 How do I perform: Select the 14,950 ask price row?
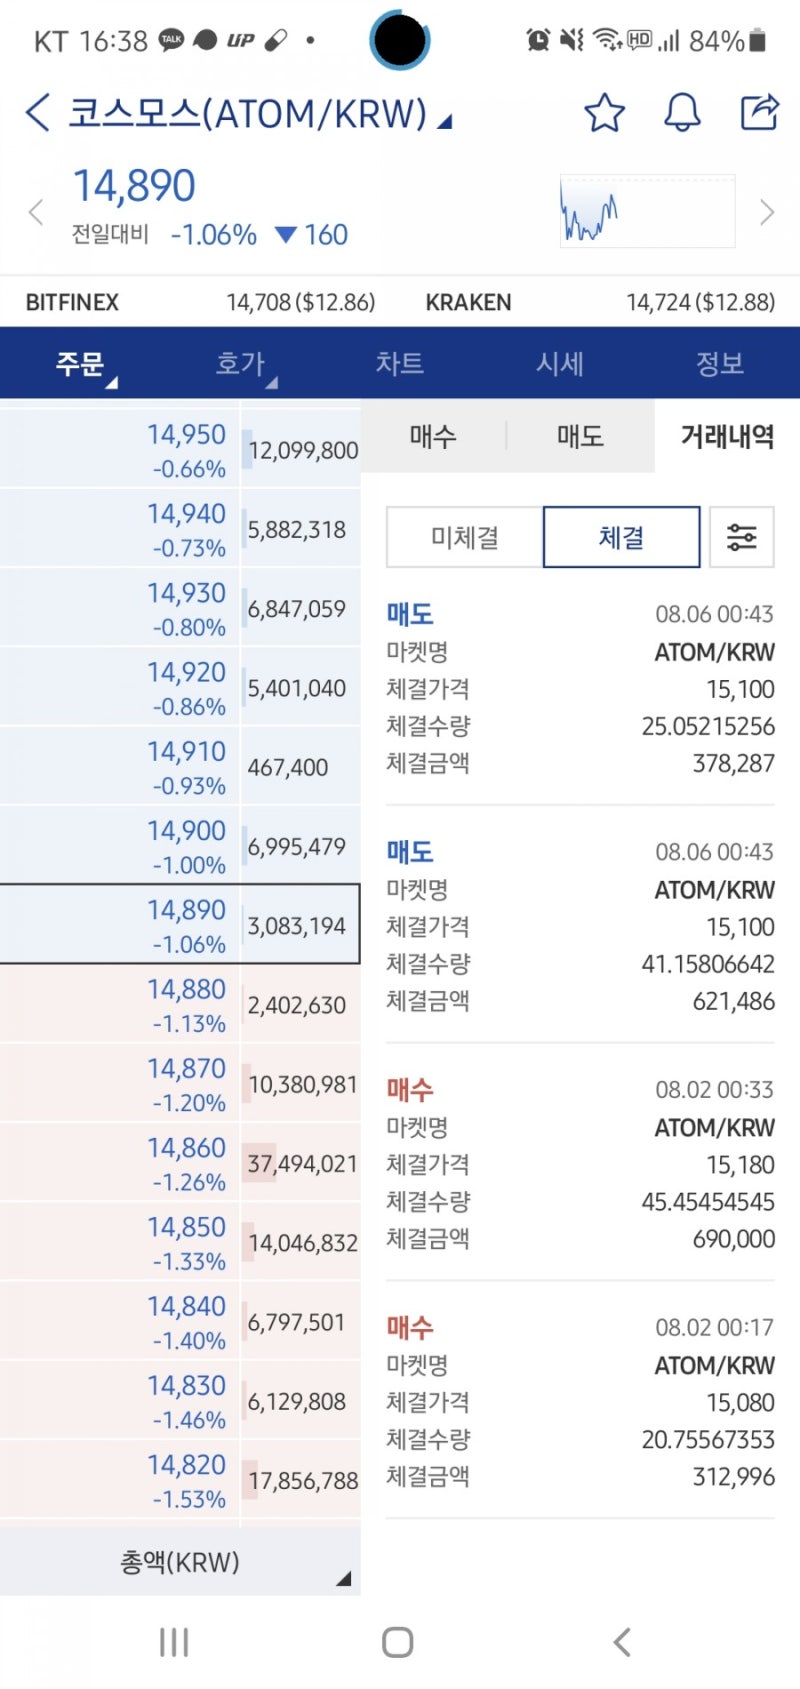point(180,449)
